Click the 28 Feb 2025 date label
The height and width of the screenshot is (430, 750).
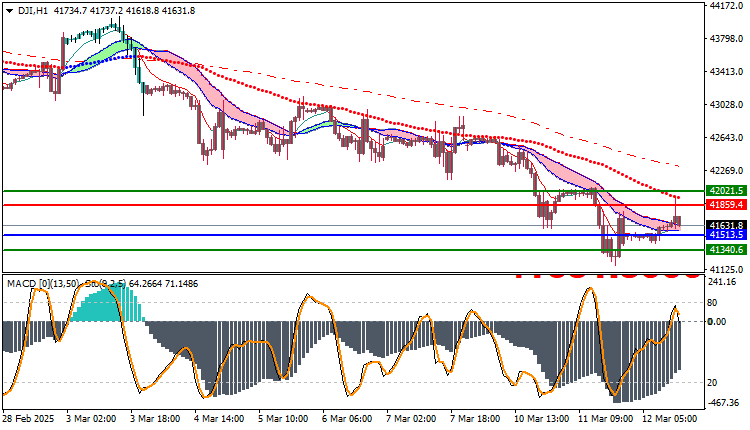[28, 419]
